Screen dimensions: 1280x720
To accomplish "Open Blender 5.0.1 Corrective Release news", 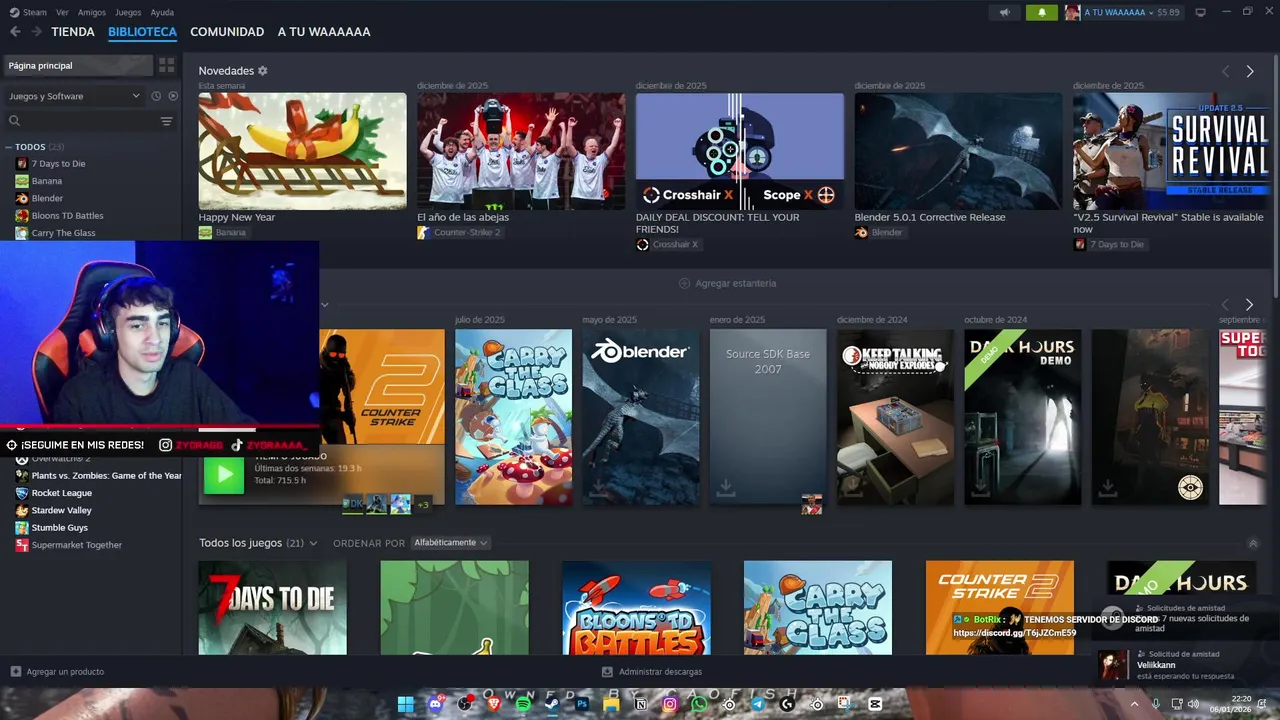I will pos(958,151).
